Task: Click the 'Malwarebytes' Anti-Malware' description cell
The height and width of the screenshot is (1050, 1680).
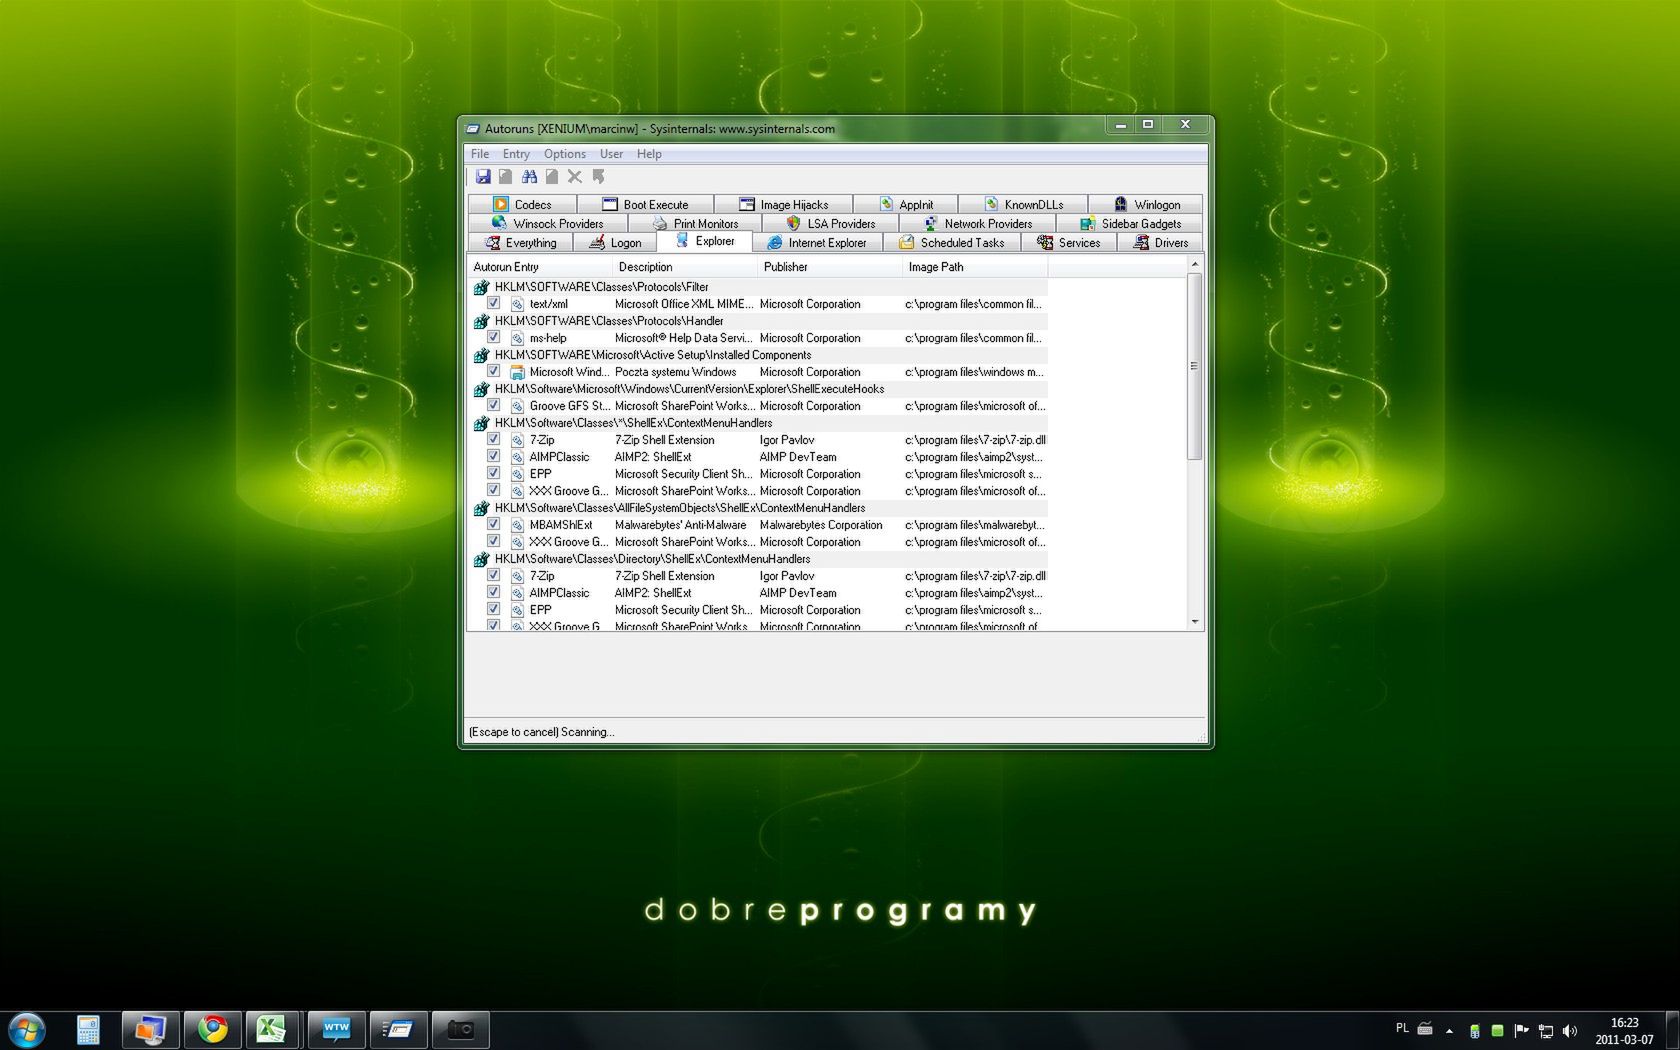Action: [x=680, y=525]
